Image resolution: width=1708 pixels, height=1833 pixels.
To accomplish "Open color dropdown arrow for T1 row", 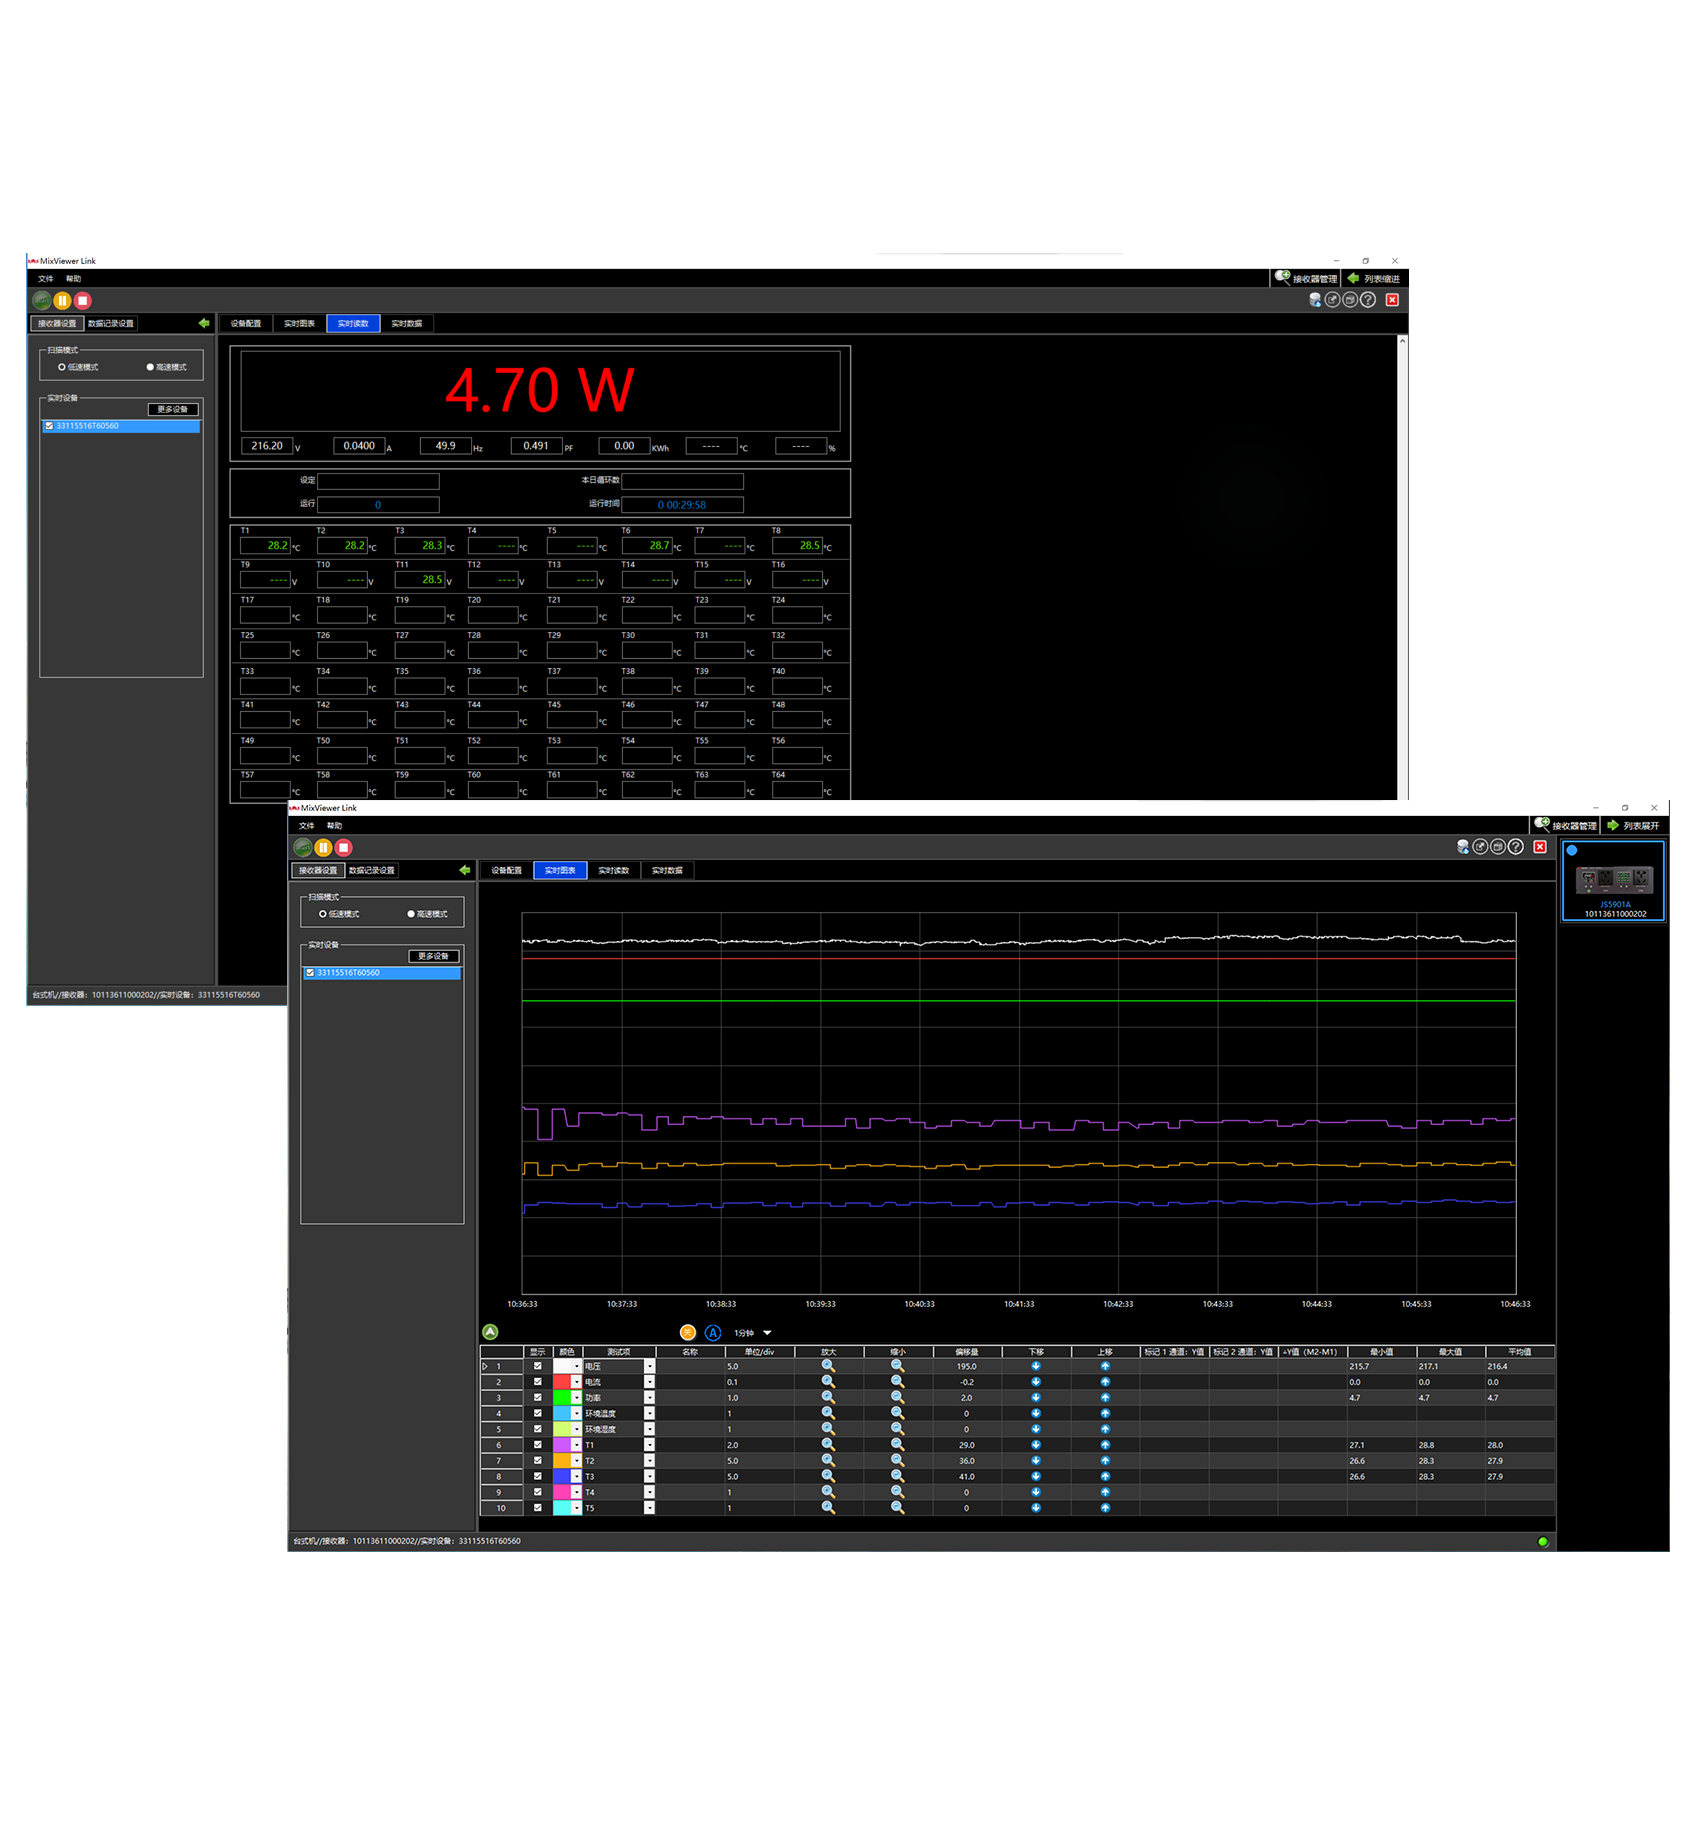I will (x=576, y=1445).
